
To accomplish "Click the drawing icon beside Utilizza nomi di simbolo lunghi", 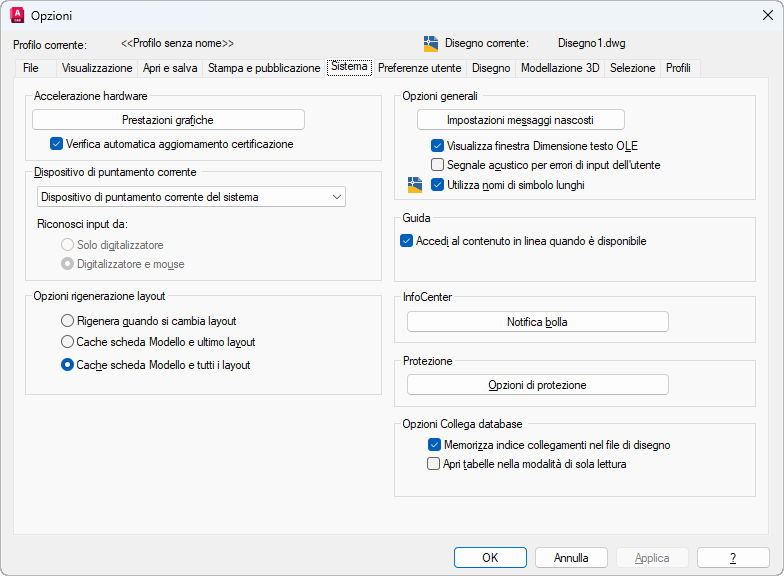I will coord(415,185).
